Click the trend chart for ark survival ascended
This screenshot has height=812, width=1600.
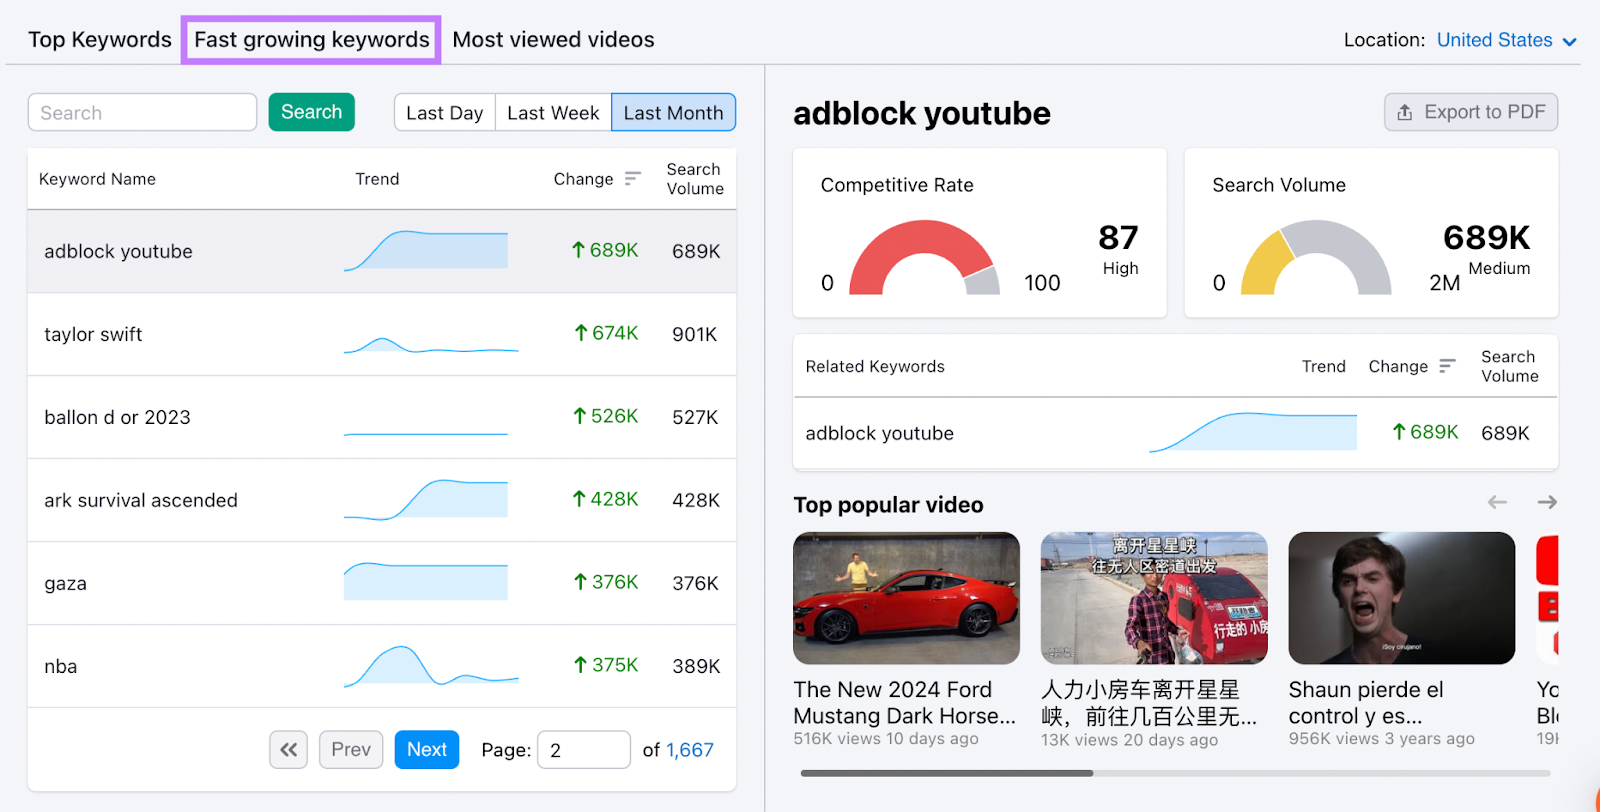coord(426,500)
